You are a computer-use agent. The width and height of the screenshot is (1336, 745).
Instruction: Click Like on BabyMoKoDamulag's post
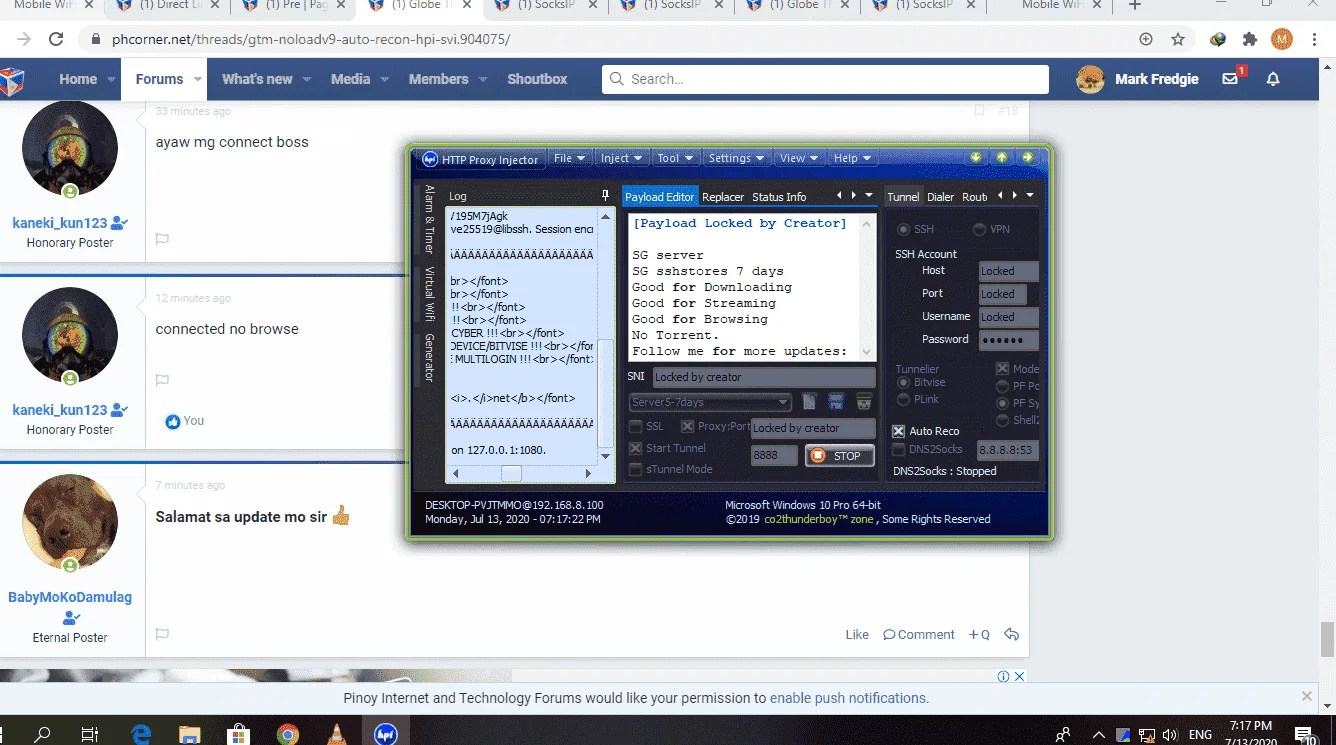(857, 634)
